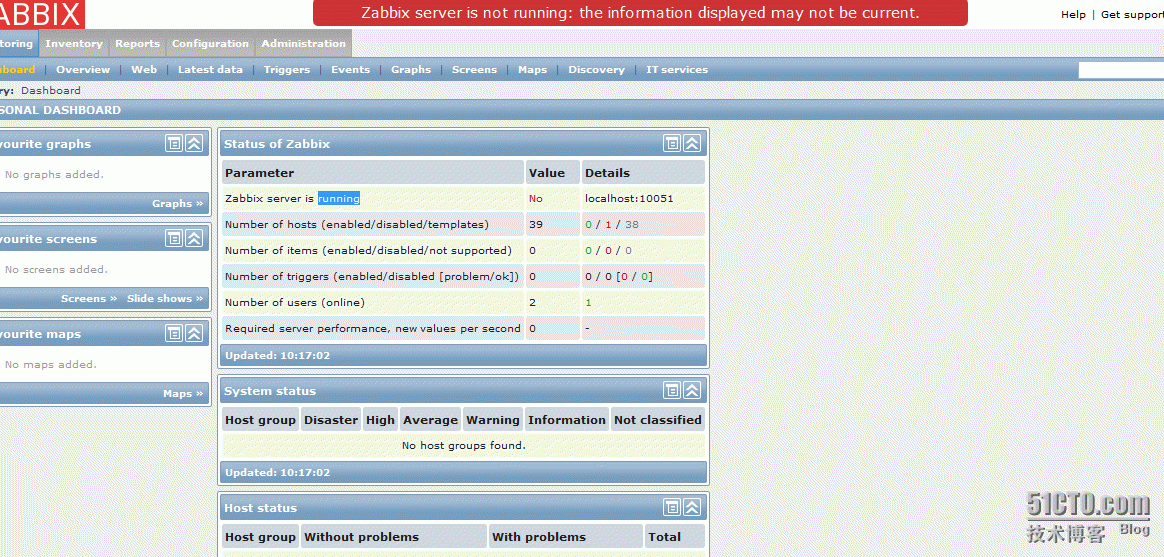The height and width of the screenshot is (557, 1164).
Task: Open menu icon in System status widget
Action: click(x=672, y=391)
